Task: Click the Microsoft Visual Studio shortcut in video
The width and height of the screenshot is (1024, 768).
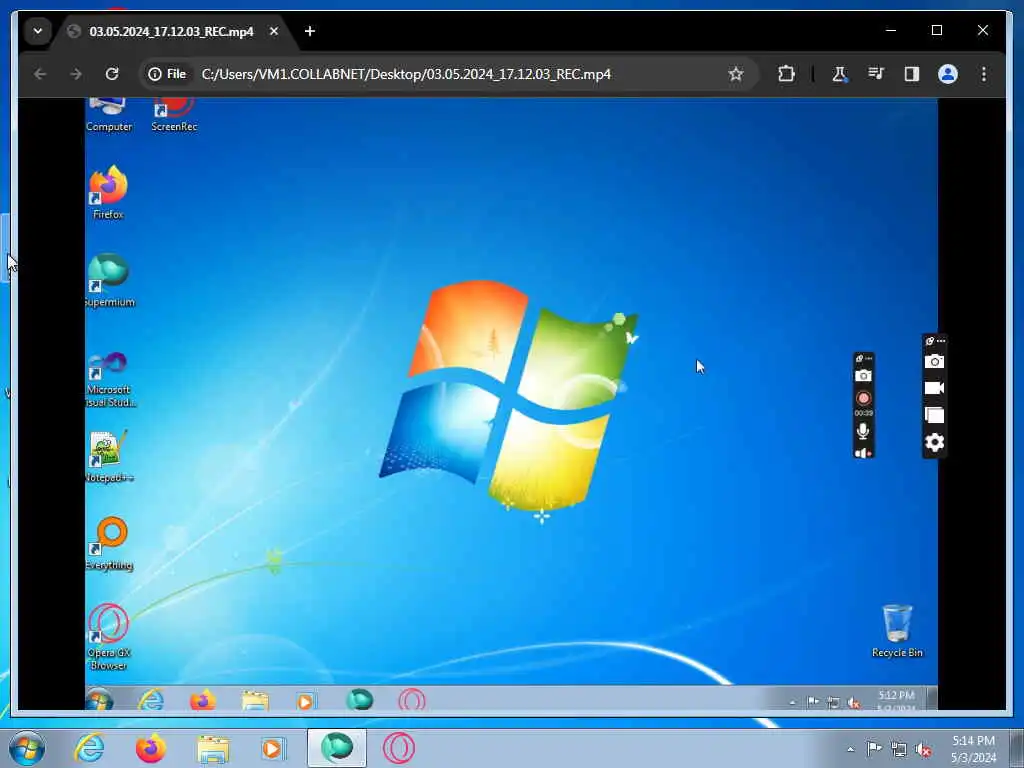Action: [x=109, y=380]
